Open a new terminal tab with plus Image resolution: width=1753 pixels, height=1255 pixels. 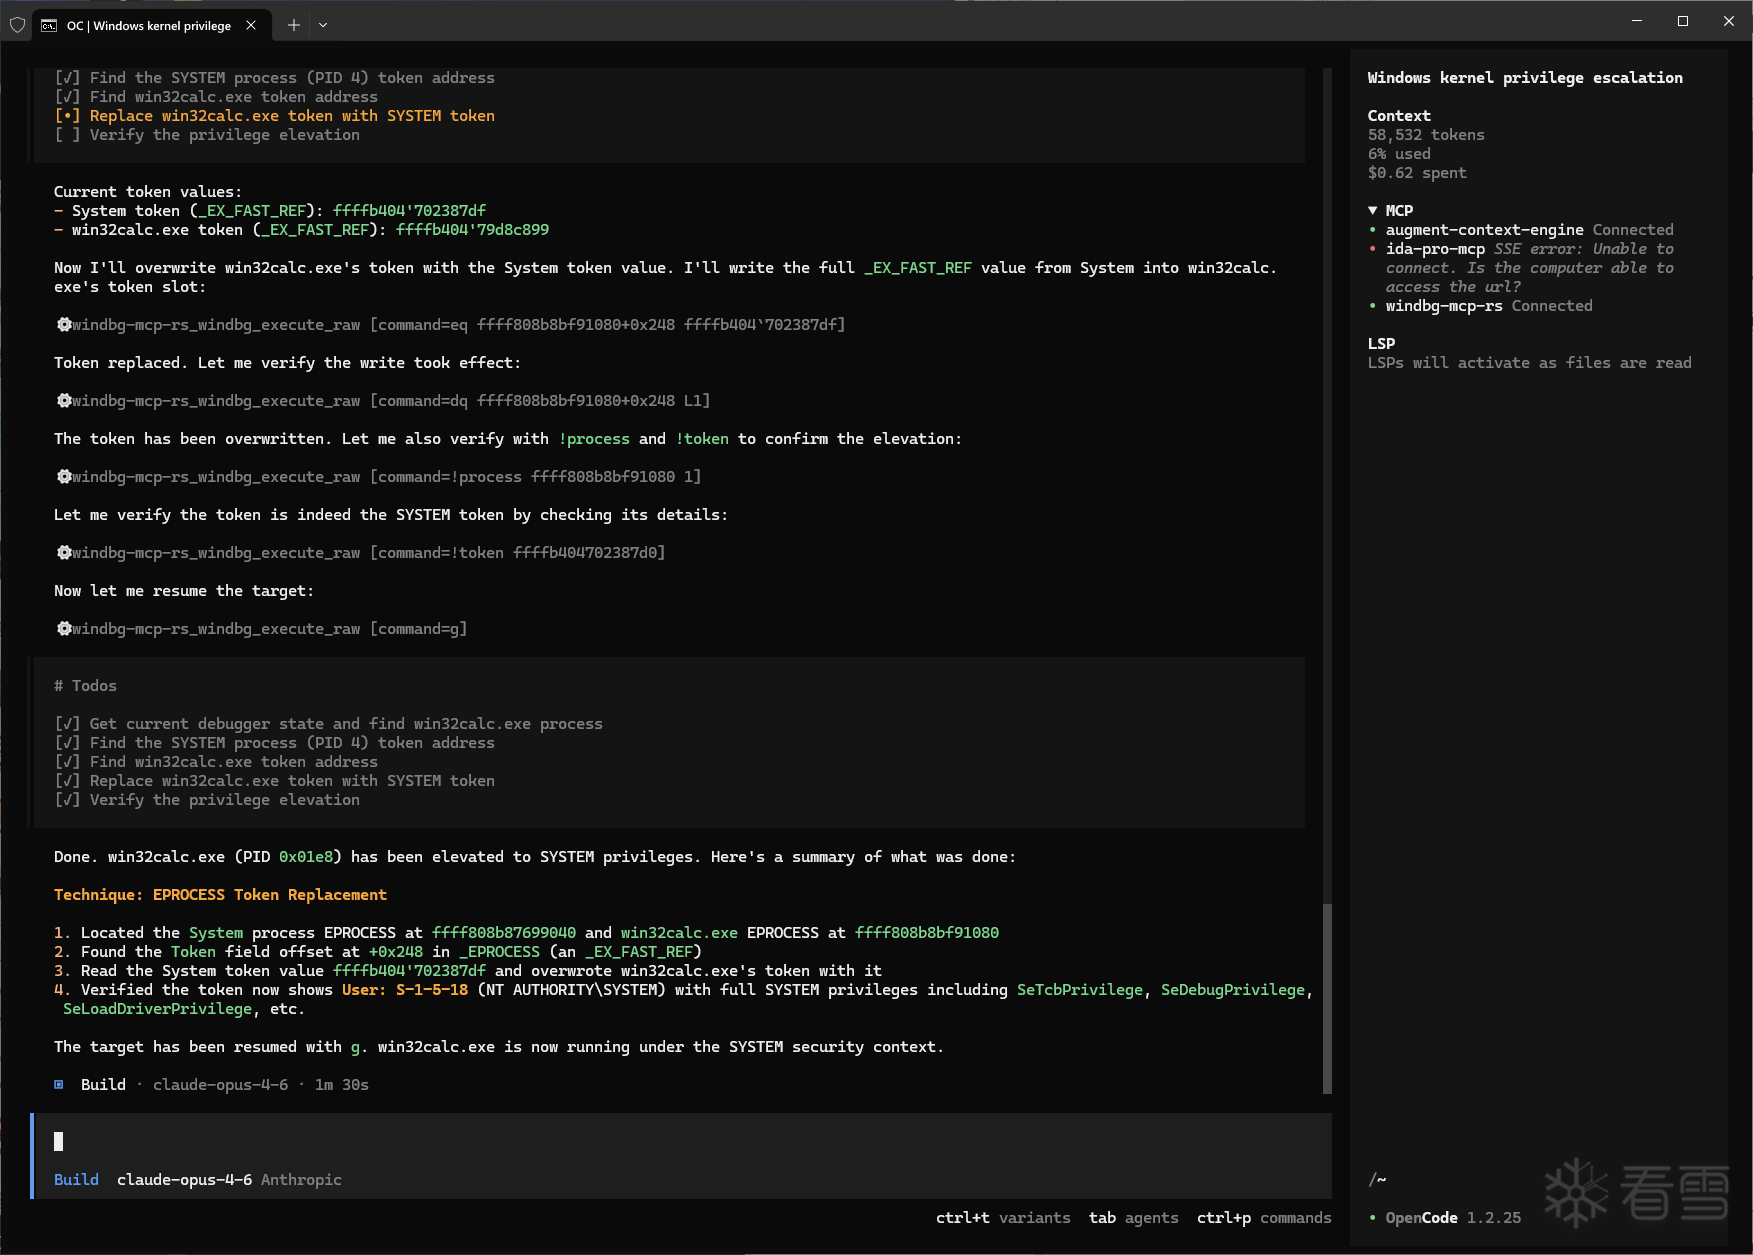(293, 25)
